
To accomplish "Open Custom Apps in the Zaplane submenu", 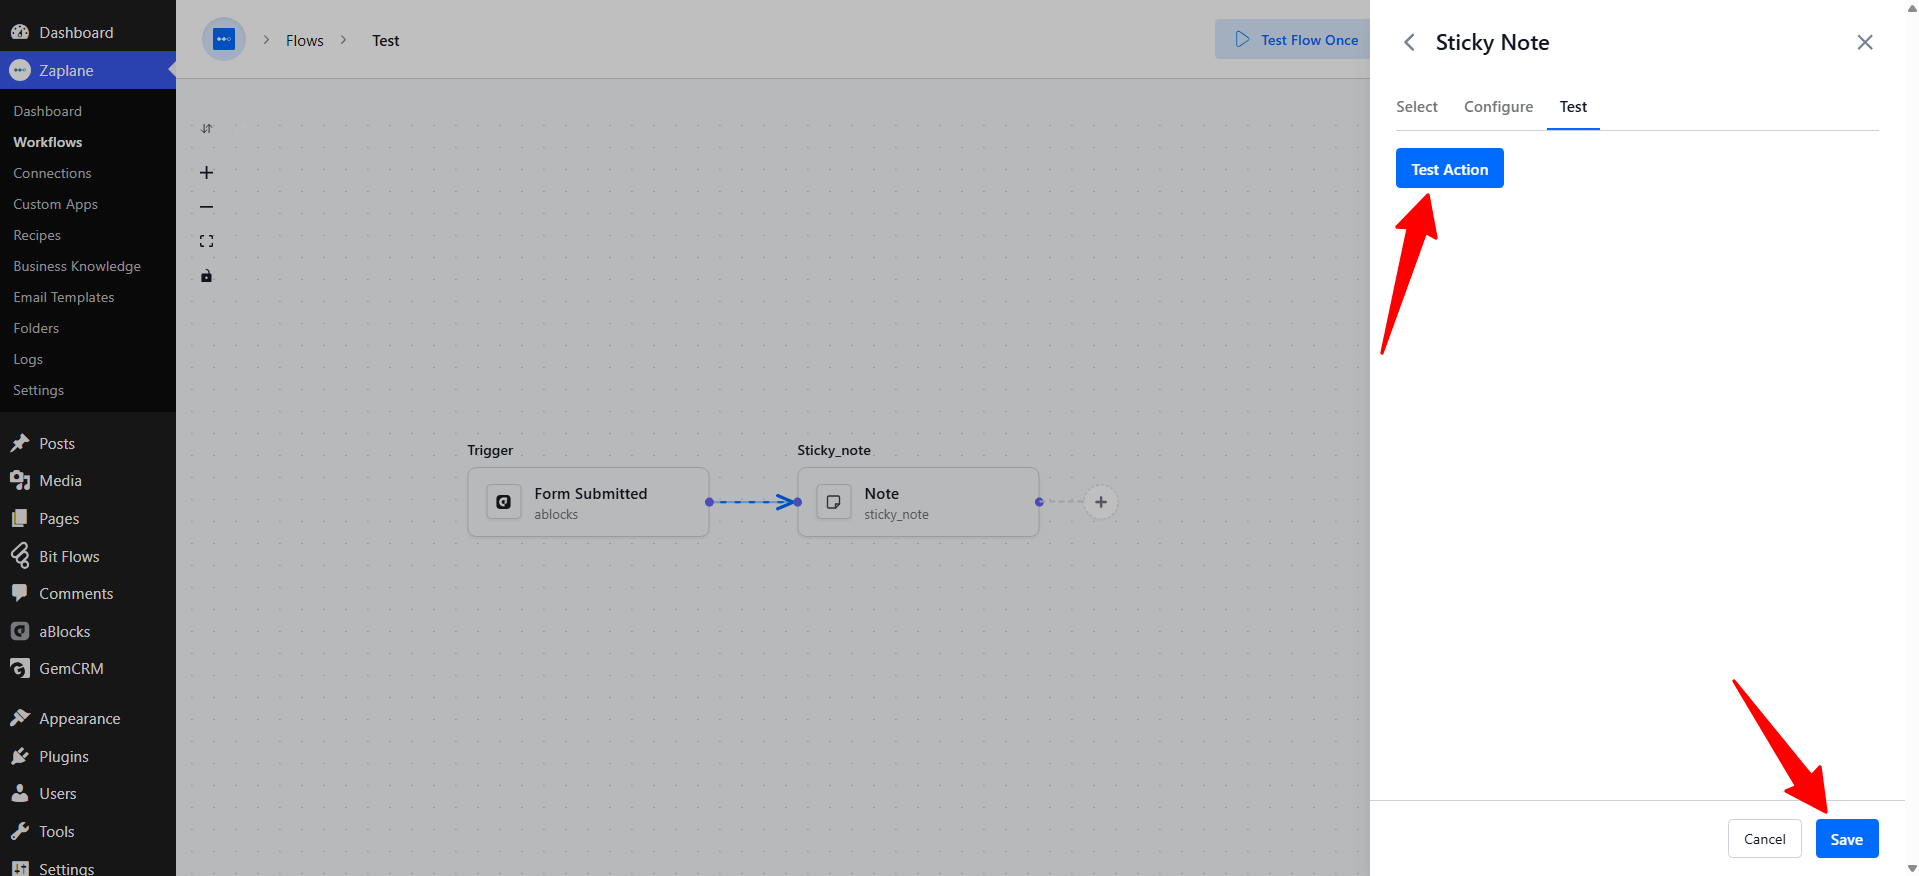I will [56, 204].
